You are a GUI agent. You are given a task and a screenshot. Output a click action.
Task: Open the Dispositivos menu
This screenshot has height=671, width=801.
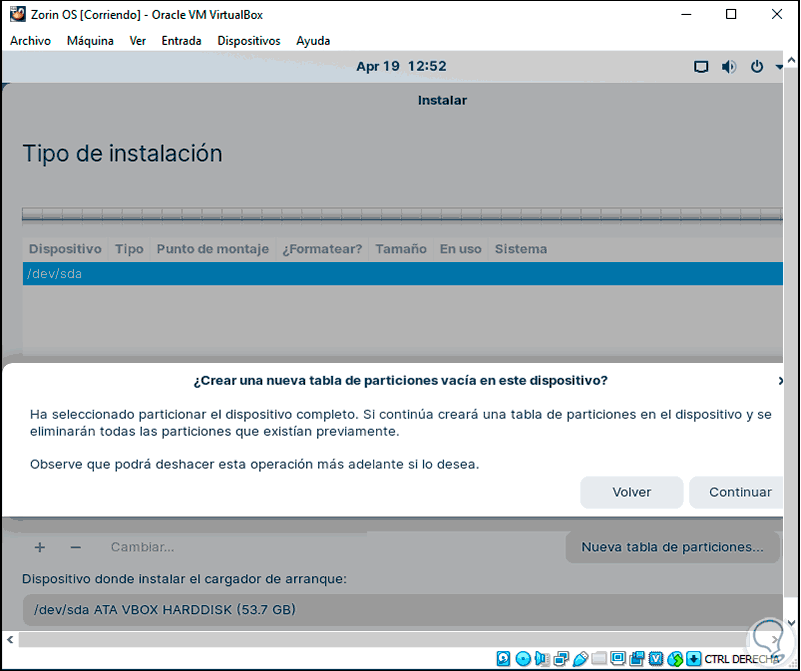pyautogui.click(x=249, y=41)
